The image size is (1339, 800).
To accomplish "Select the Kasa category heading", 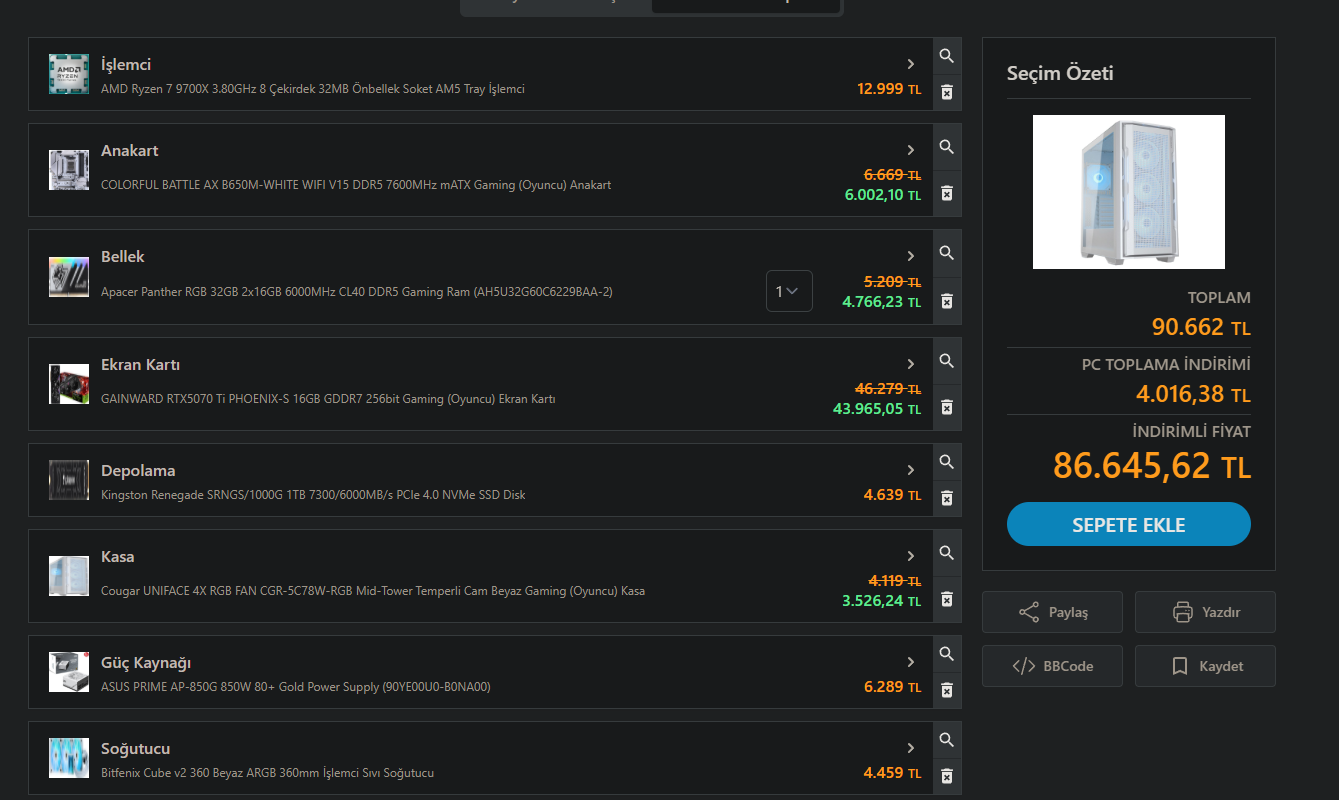I will tap(118, 556).
